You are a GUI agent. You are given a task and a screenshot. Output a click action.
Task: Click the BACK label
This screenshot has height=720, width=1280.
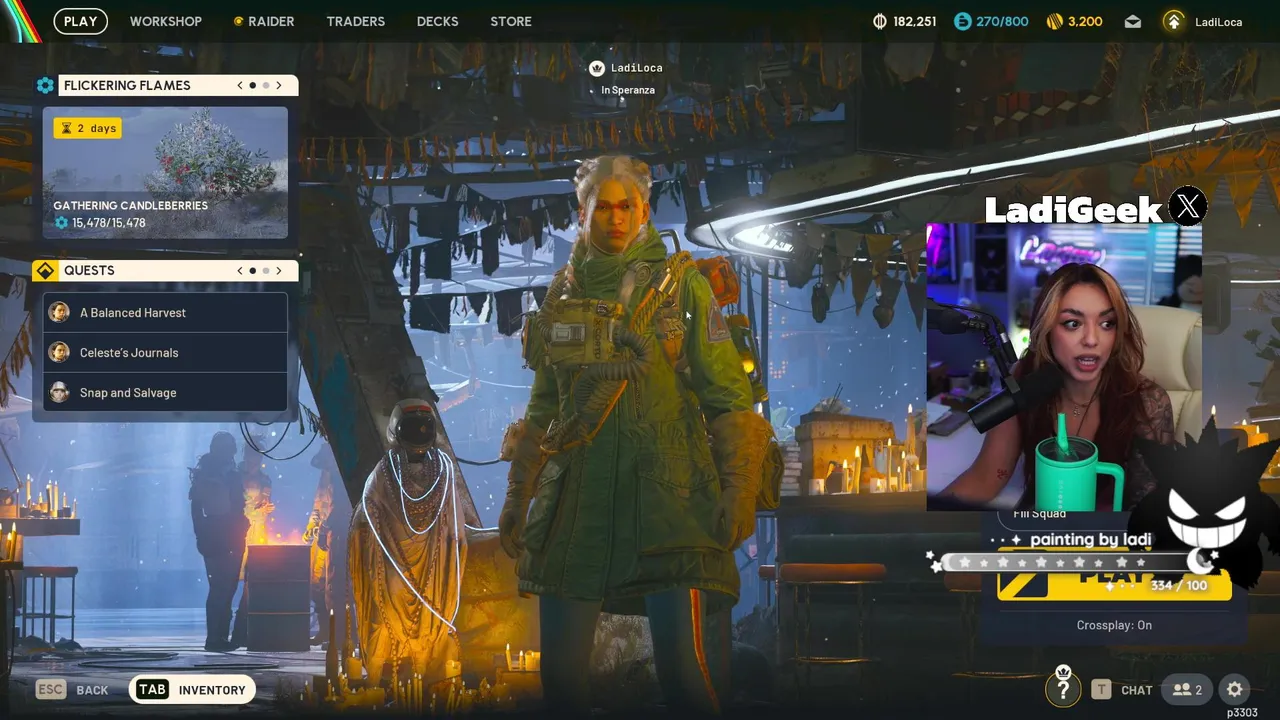[92, 690]
